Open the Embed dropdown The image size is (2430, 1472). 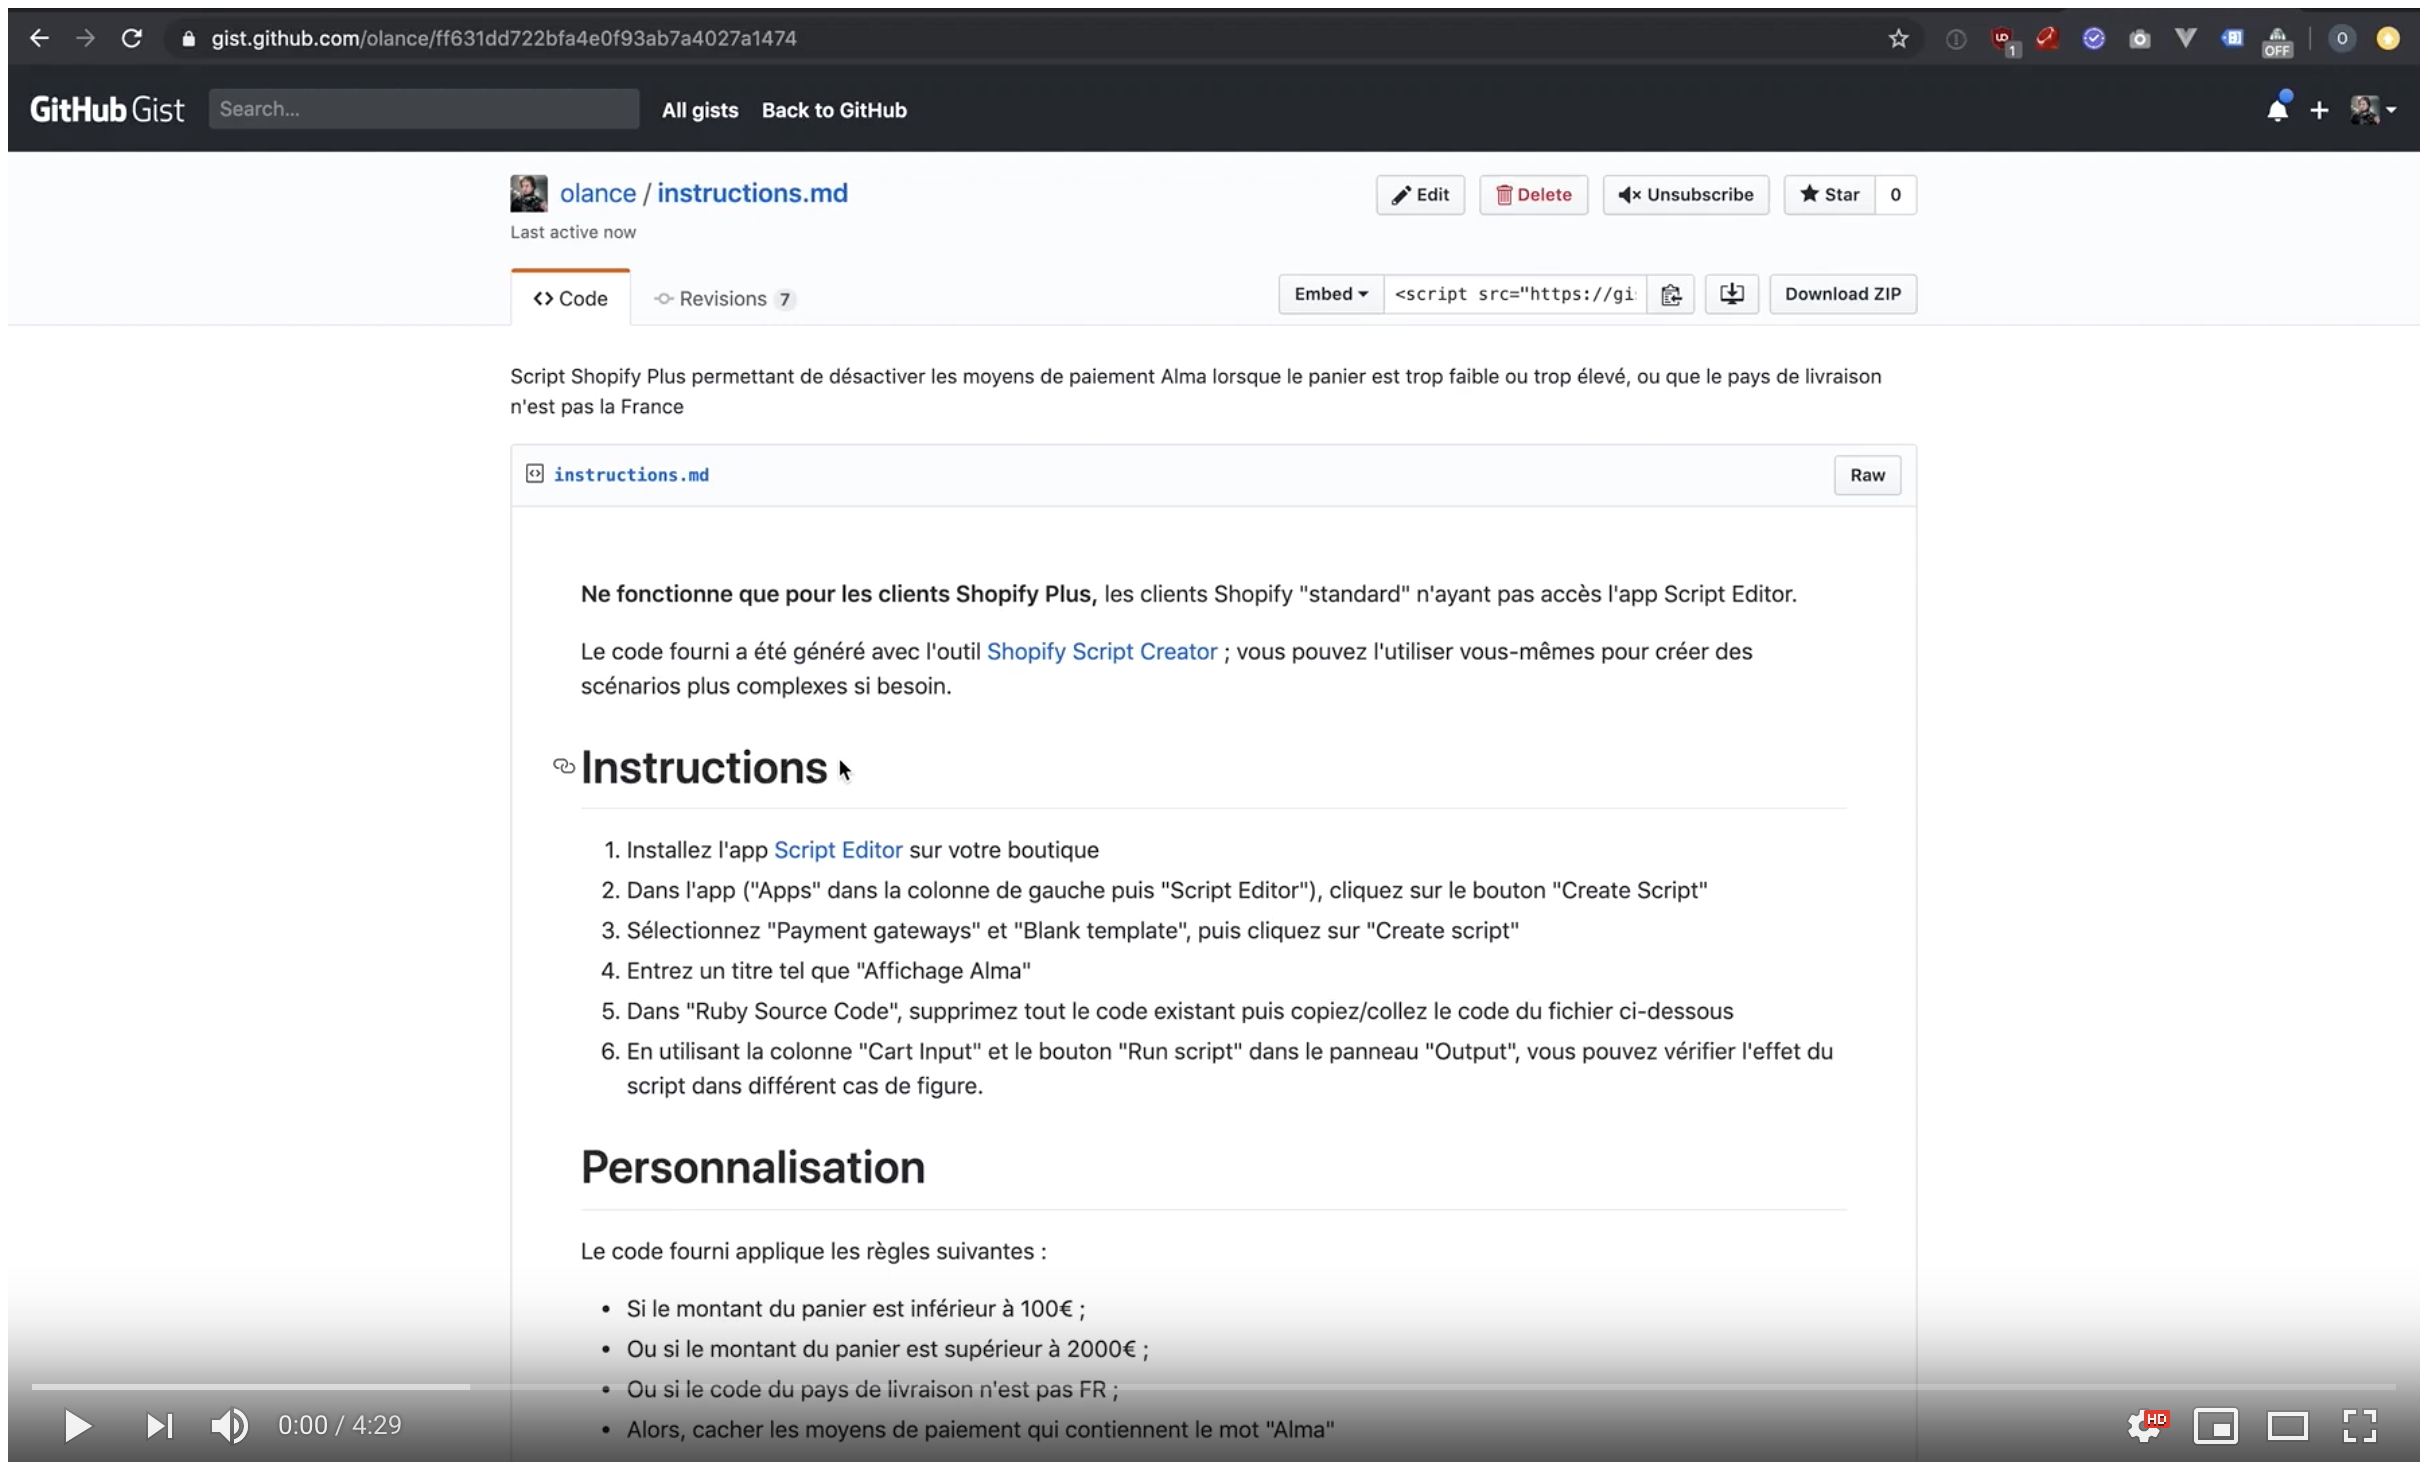point(1331,294)
